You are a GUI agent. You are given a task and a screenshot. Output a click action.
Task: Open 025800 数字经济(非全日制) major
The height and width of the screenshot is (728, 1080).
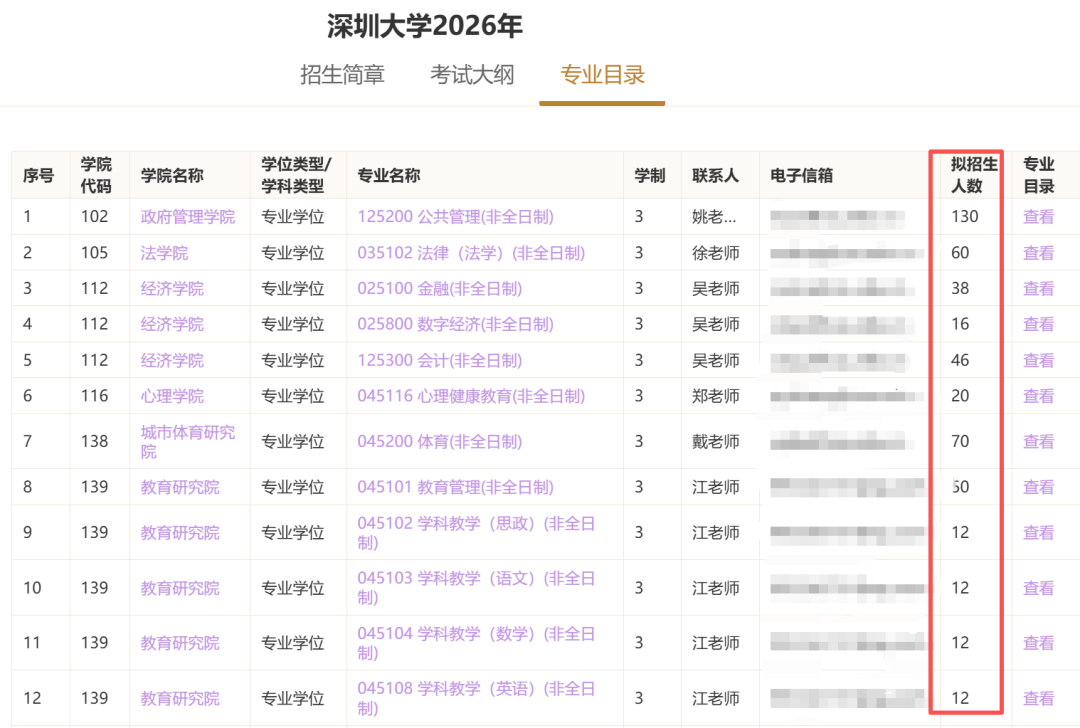pyautogui.click(x=455, y=325)
